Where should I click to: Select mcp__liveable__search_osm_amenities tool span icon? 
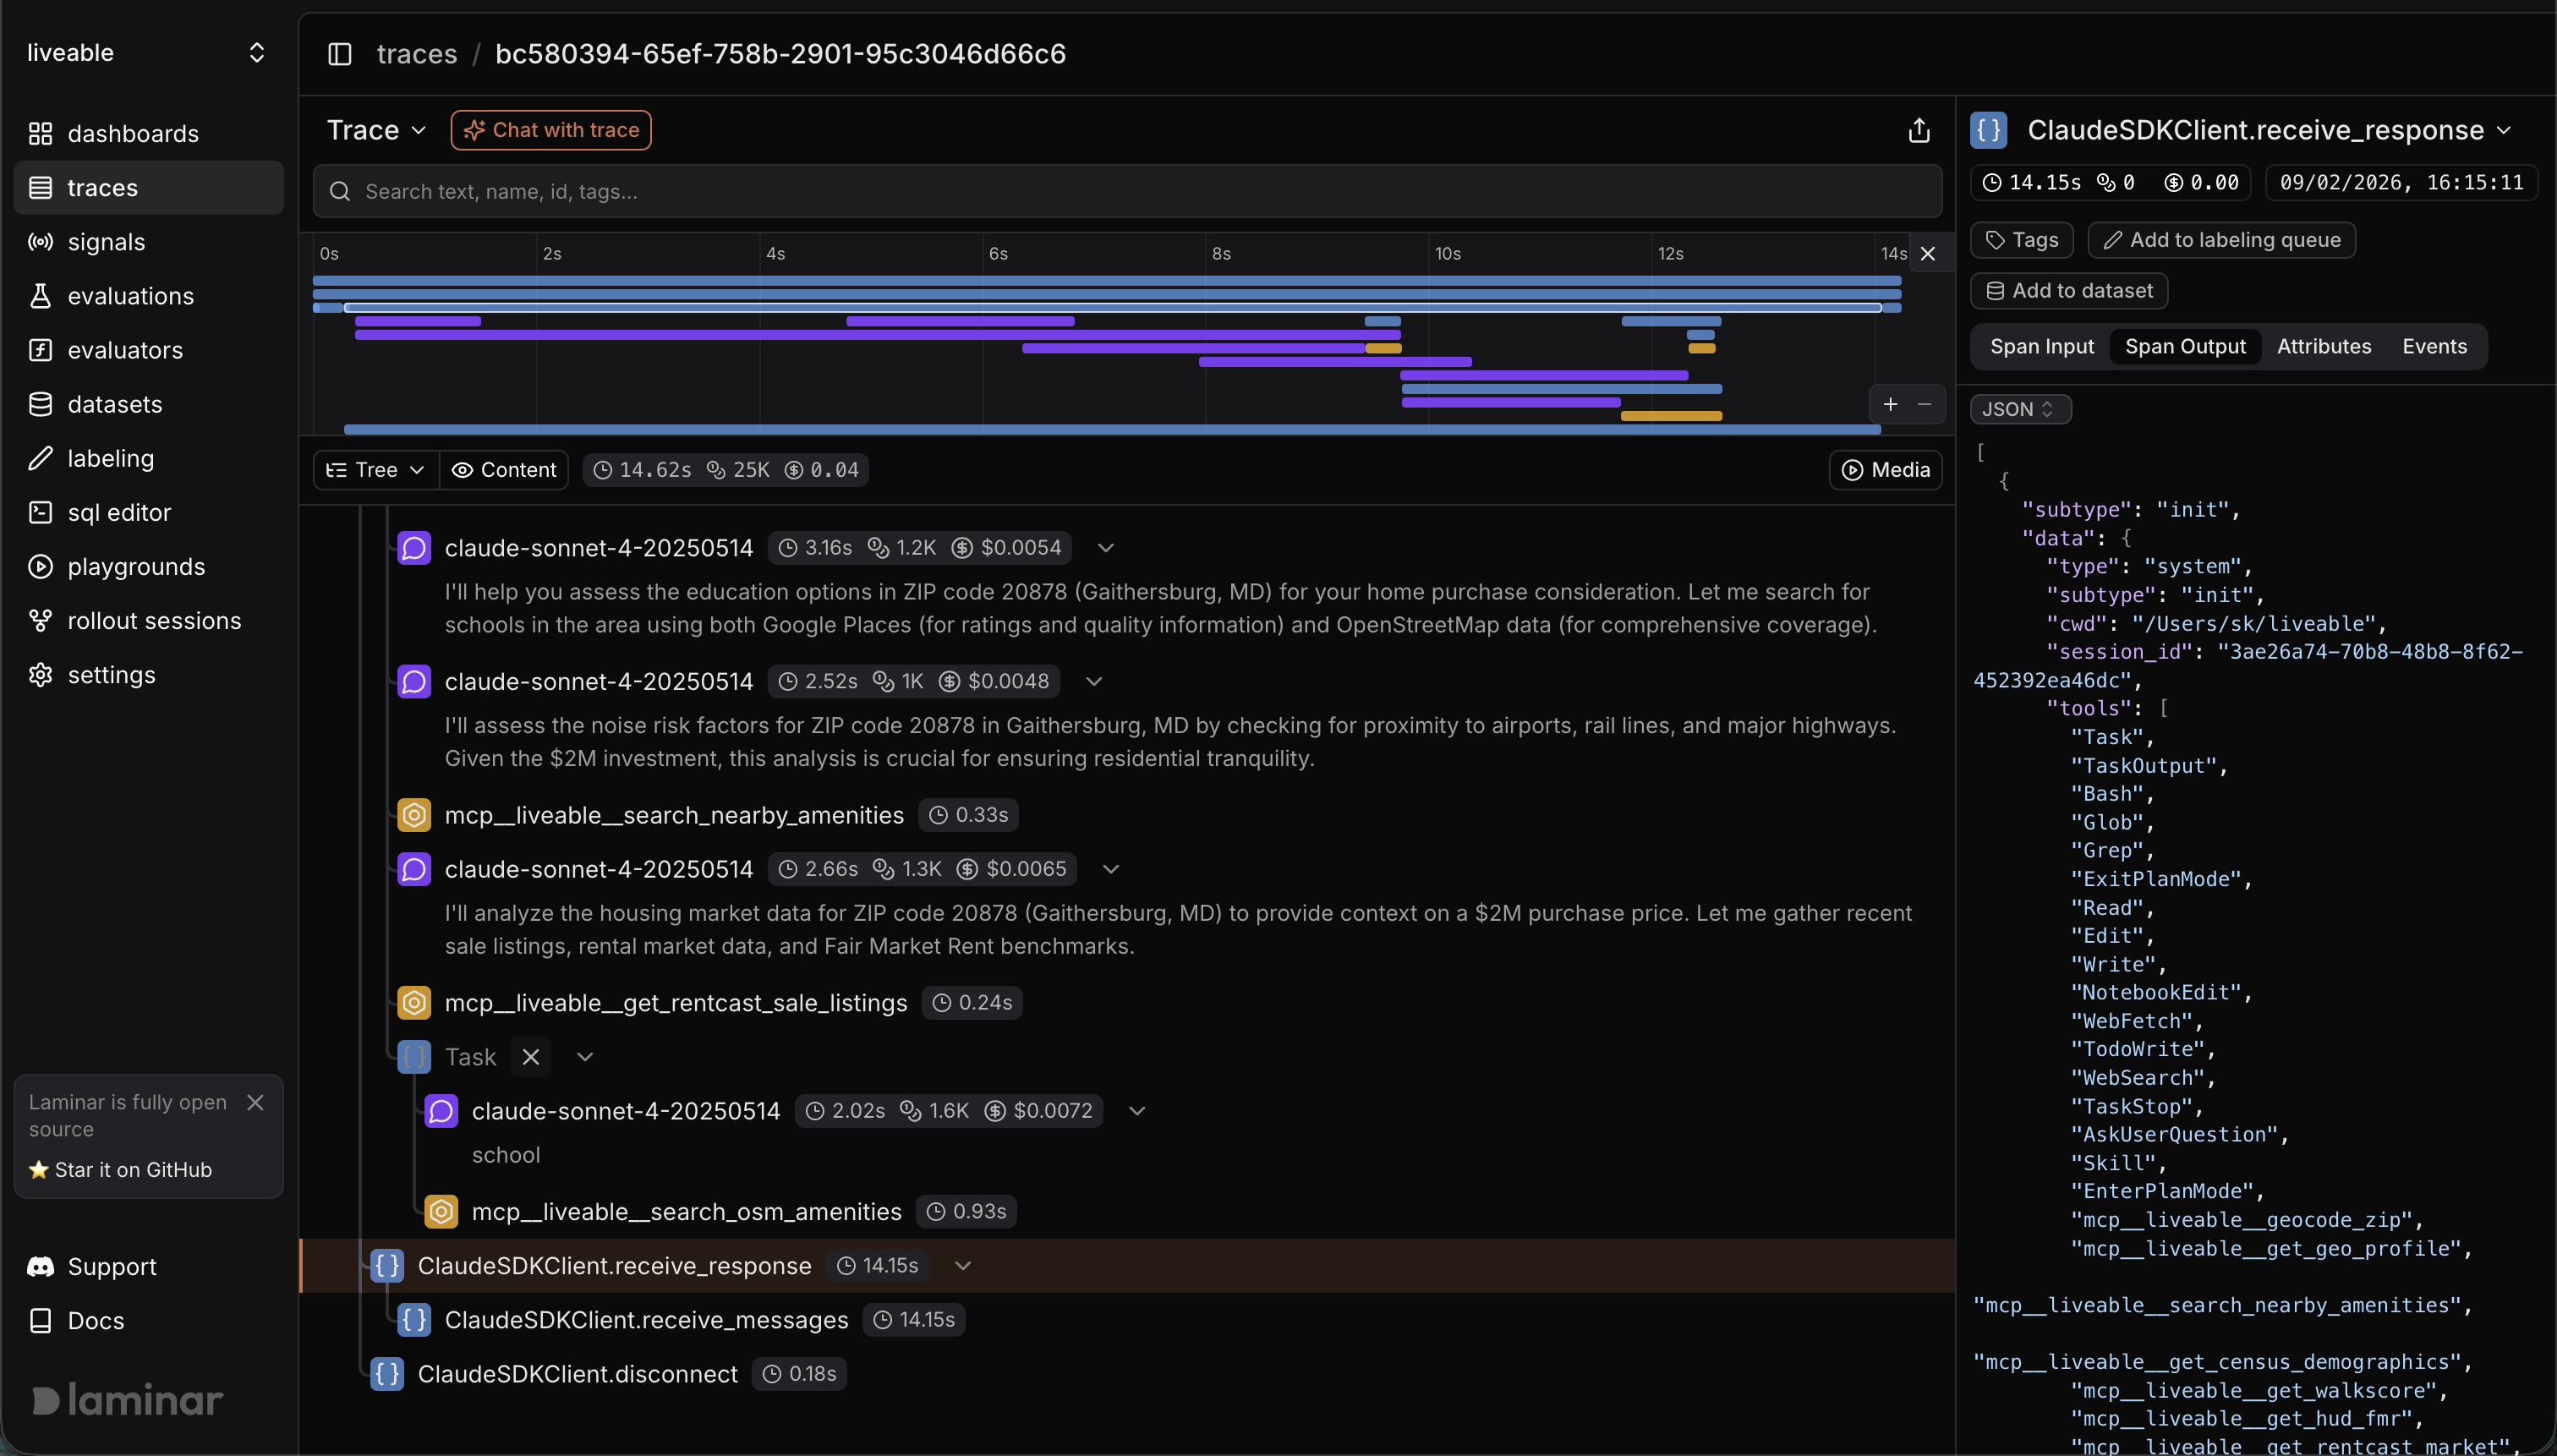pos(441,1211)
